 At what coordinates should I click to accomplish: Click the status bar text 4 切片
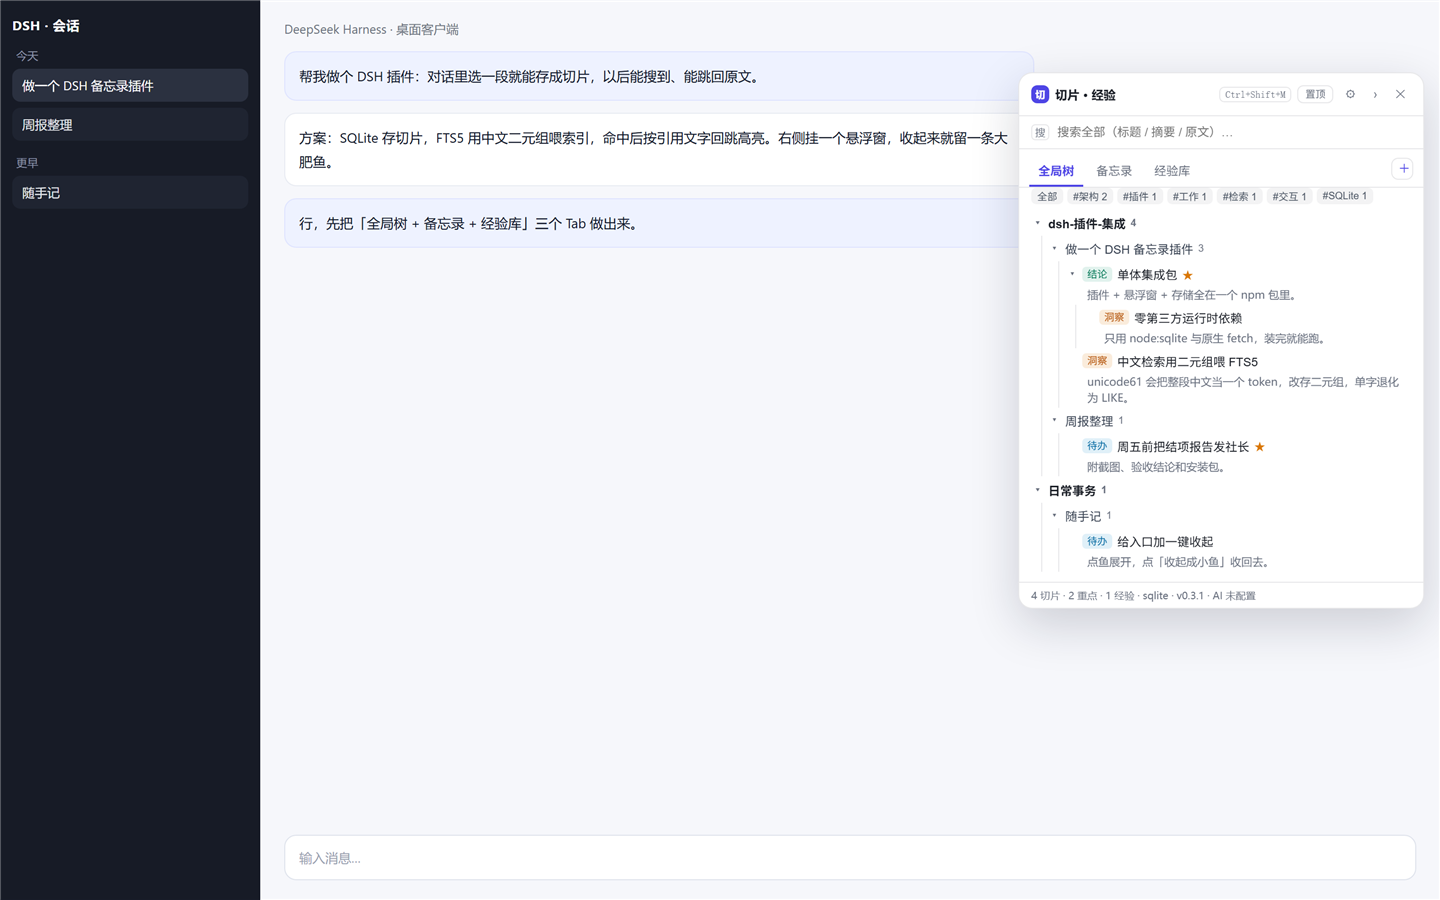coord(1045,596)
